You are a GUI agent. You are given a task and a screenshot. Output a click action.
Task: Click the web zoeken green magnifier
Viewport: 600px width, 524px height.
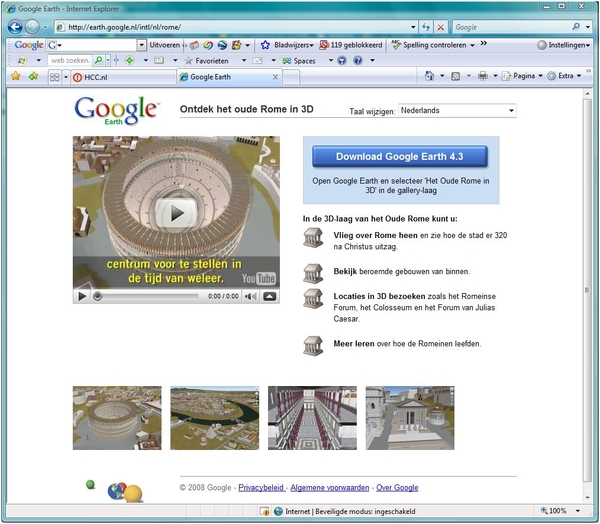pyautogui.click(x=98, y=60)
